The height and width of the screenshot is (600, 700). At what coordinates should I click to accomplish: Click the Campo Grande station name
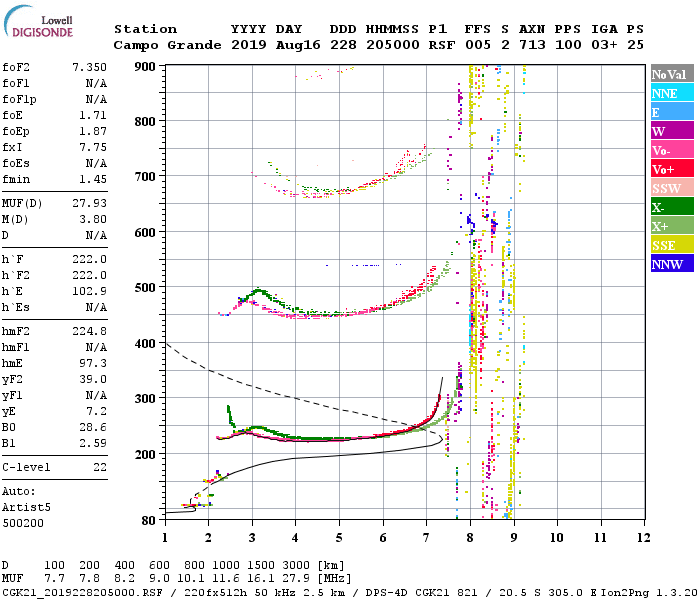pos(167,45)
